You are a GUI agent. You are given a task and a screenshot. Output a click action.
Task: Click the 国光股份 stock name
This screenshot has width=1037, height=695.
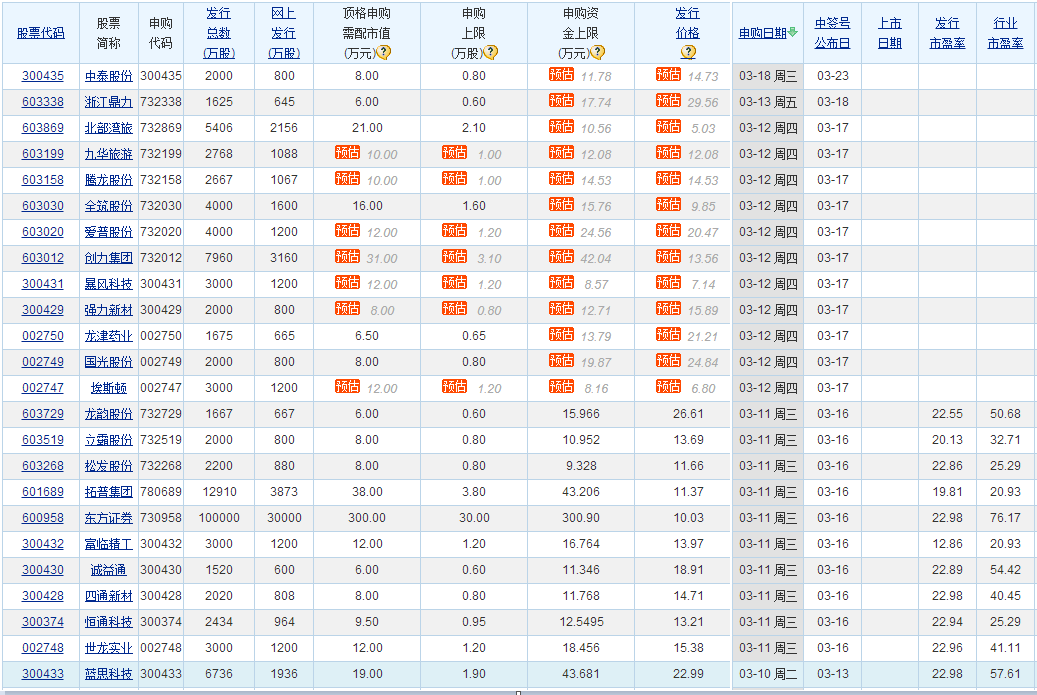point(108,362)
